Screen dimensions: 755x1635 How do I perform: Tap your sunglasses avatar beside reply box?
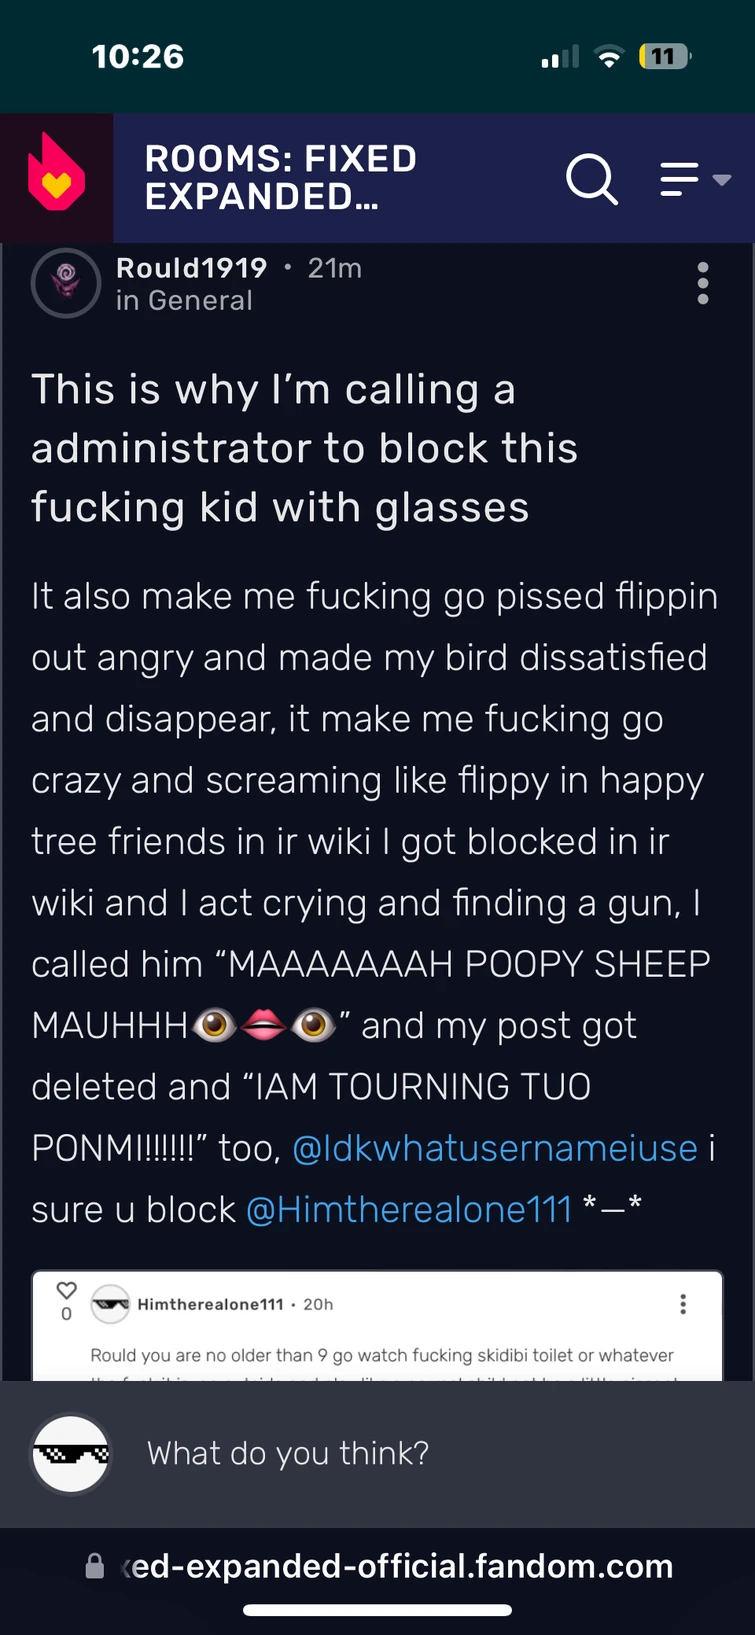[70, 1453]
